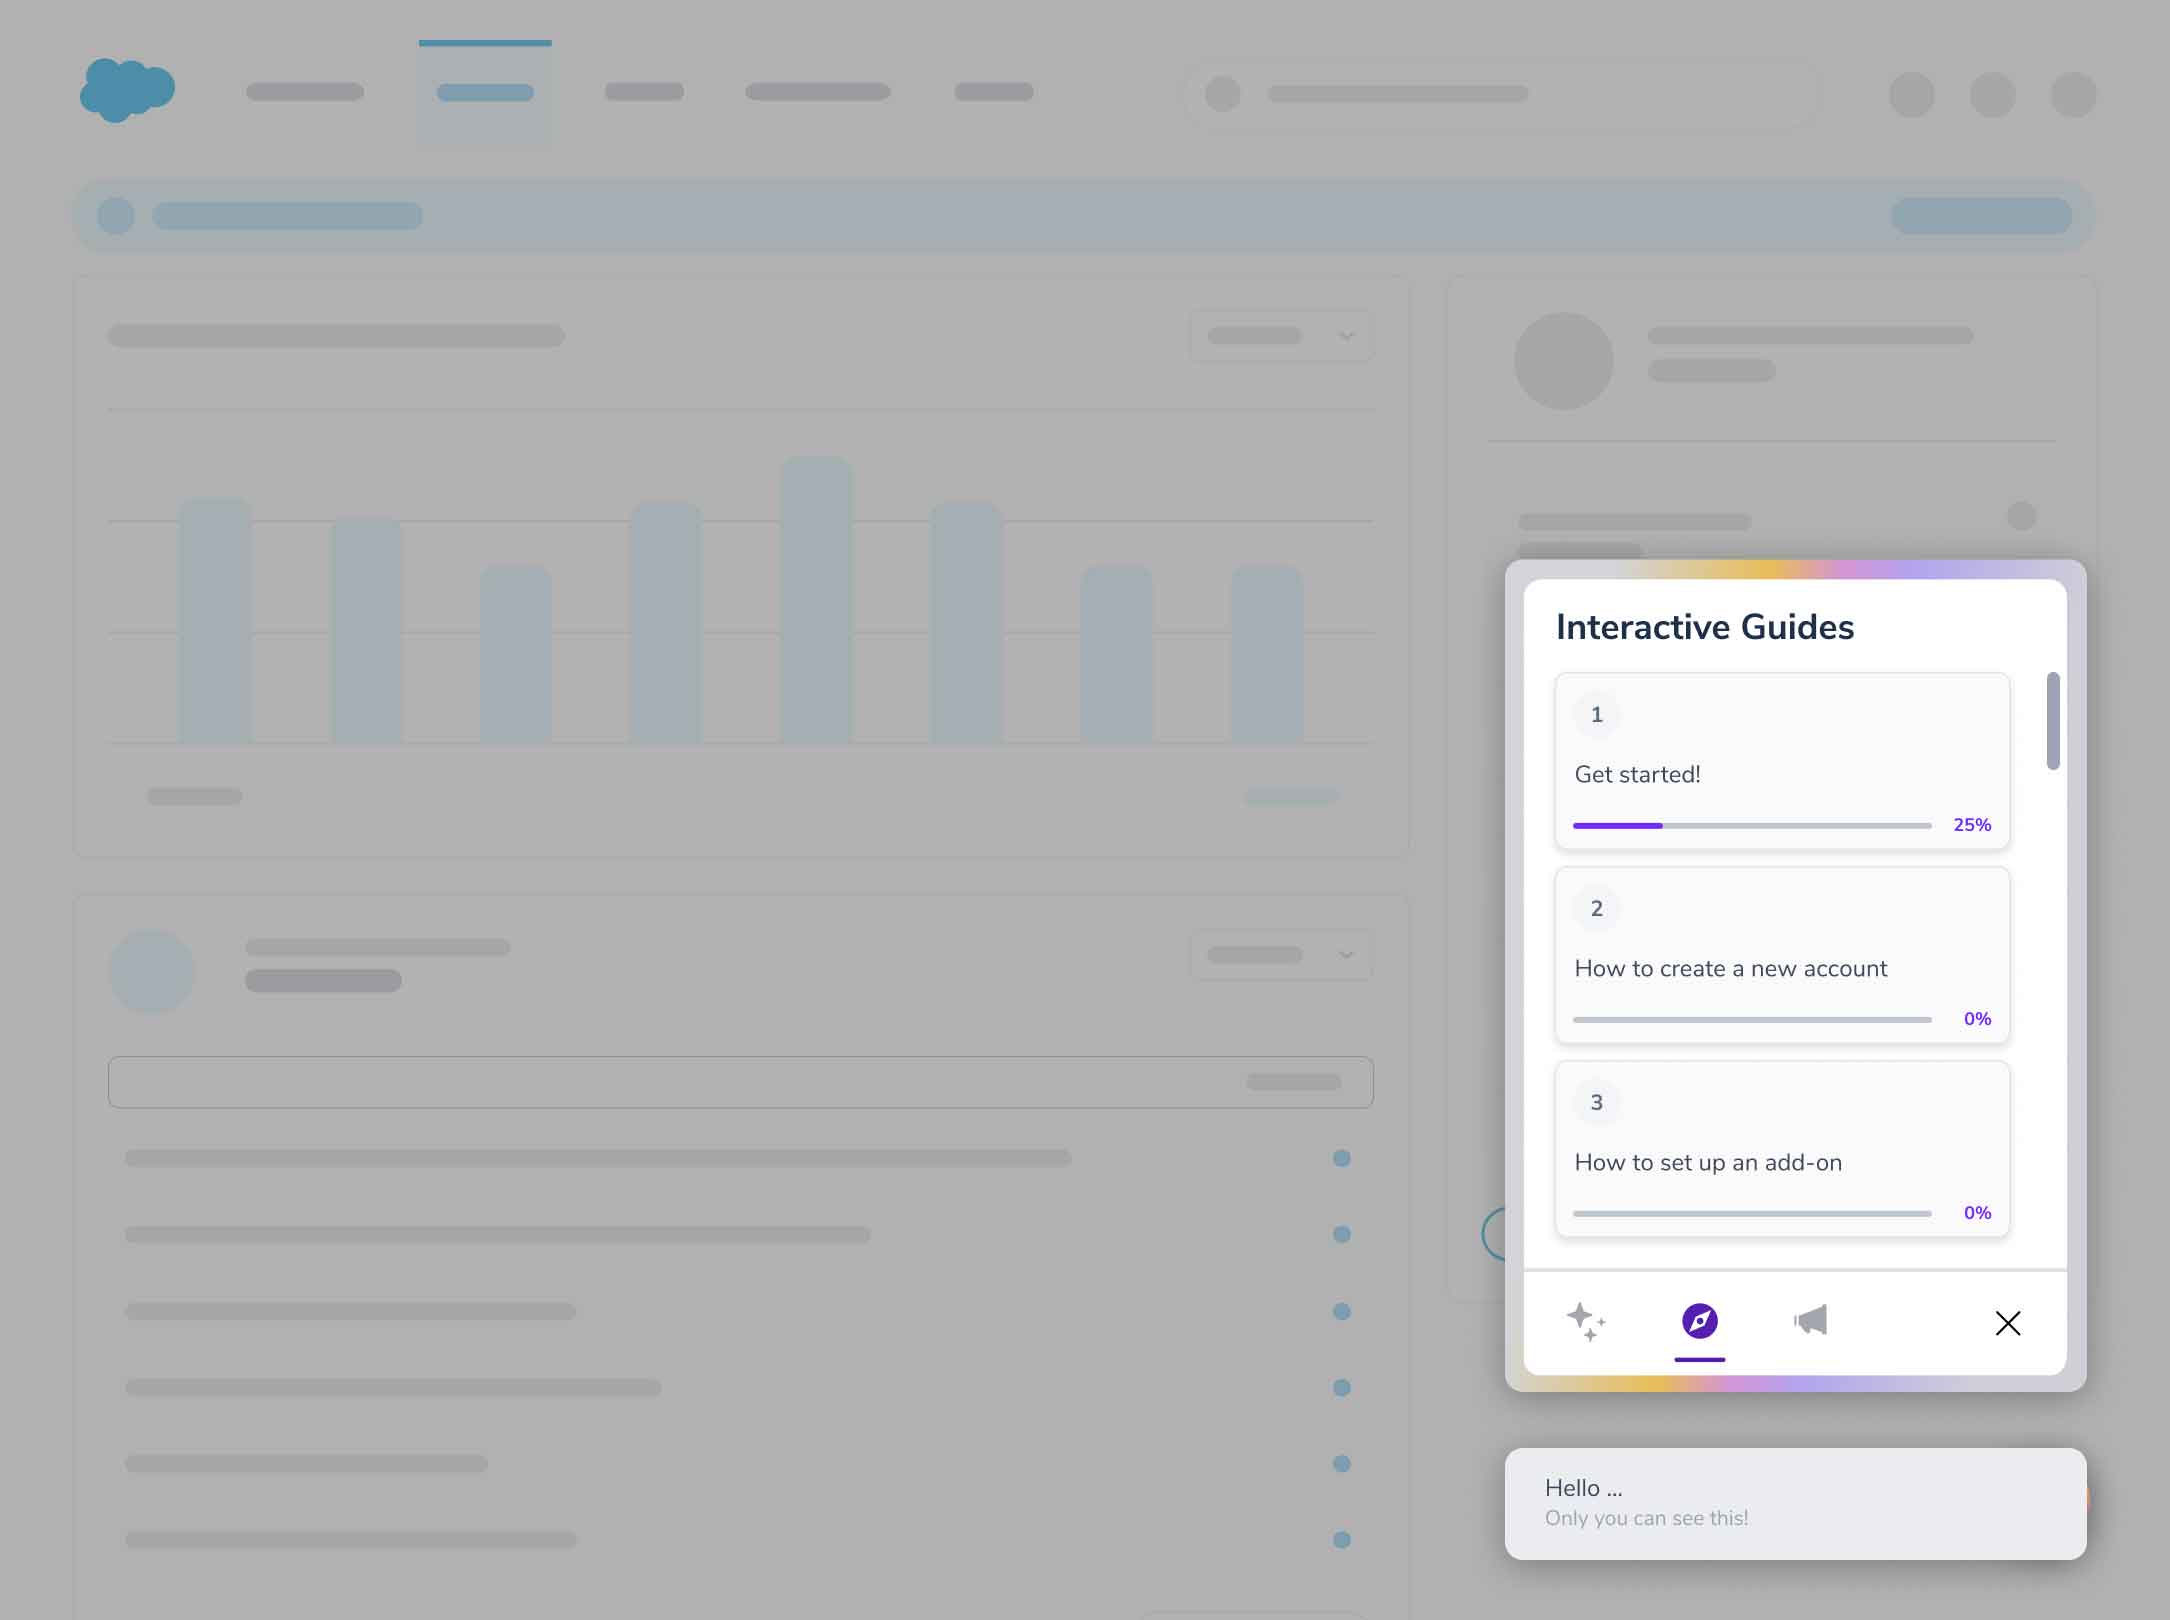2170x1620 pixels.
Task: Open the sparkles AI assistant tab
Action: tap(1586, 1321)
